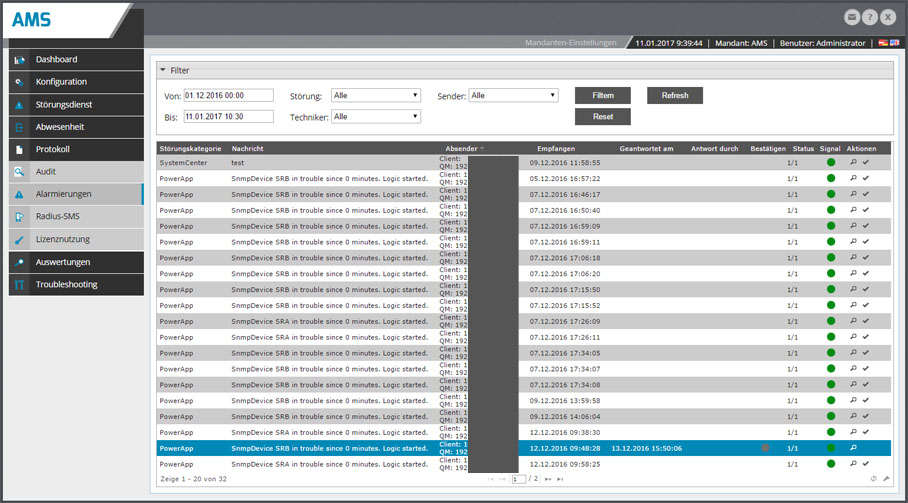Click the page number input field
The width and height of the screenshot is (908, 503).
coord(519,479)
